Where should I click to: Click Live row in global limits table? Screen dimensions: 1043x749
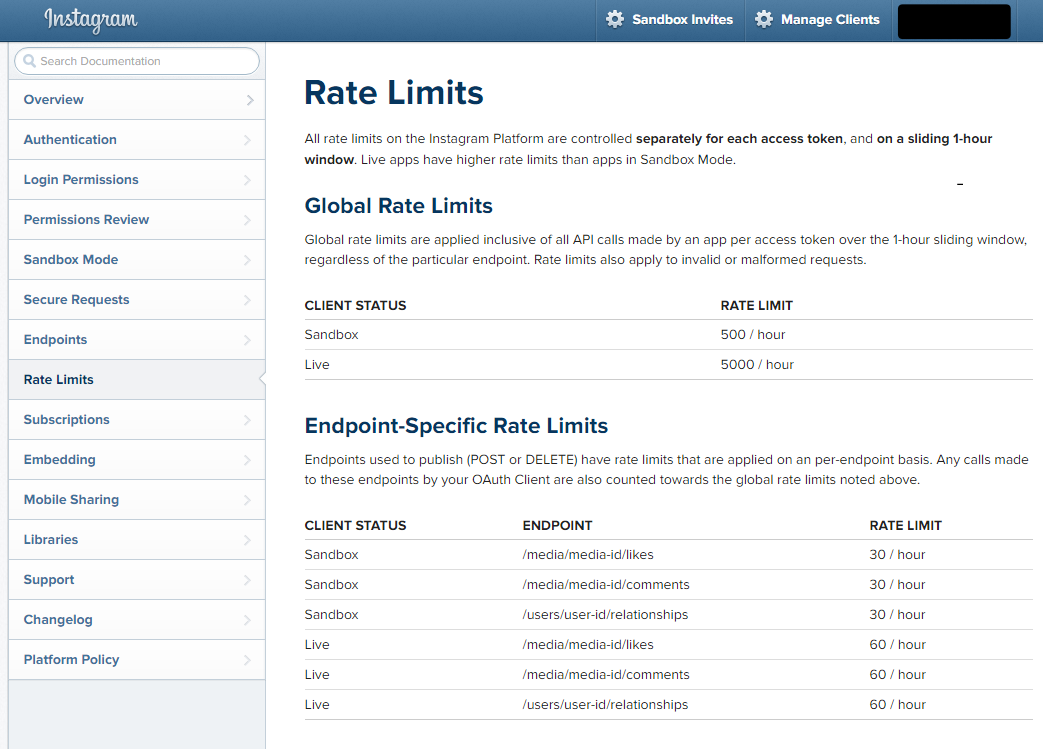pyautogui.click(x=669, y=365)
